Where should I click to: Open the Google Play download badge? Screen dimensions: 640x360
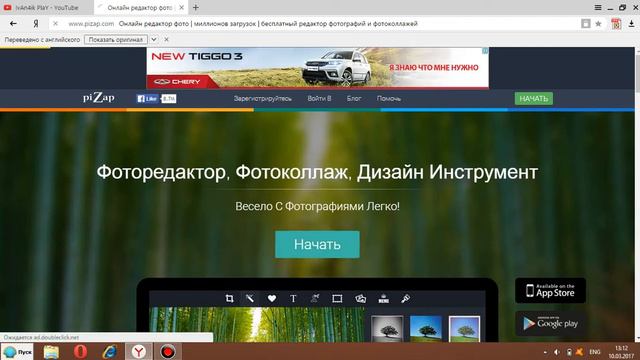[x=550, y=323]
